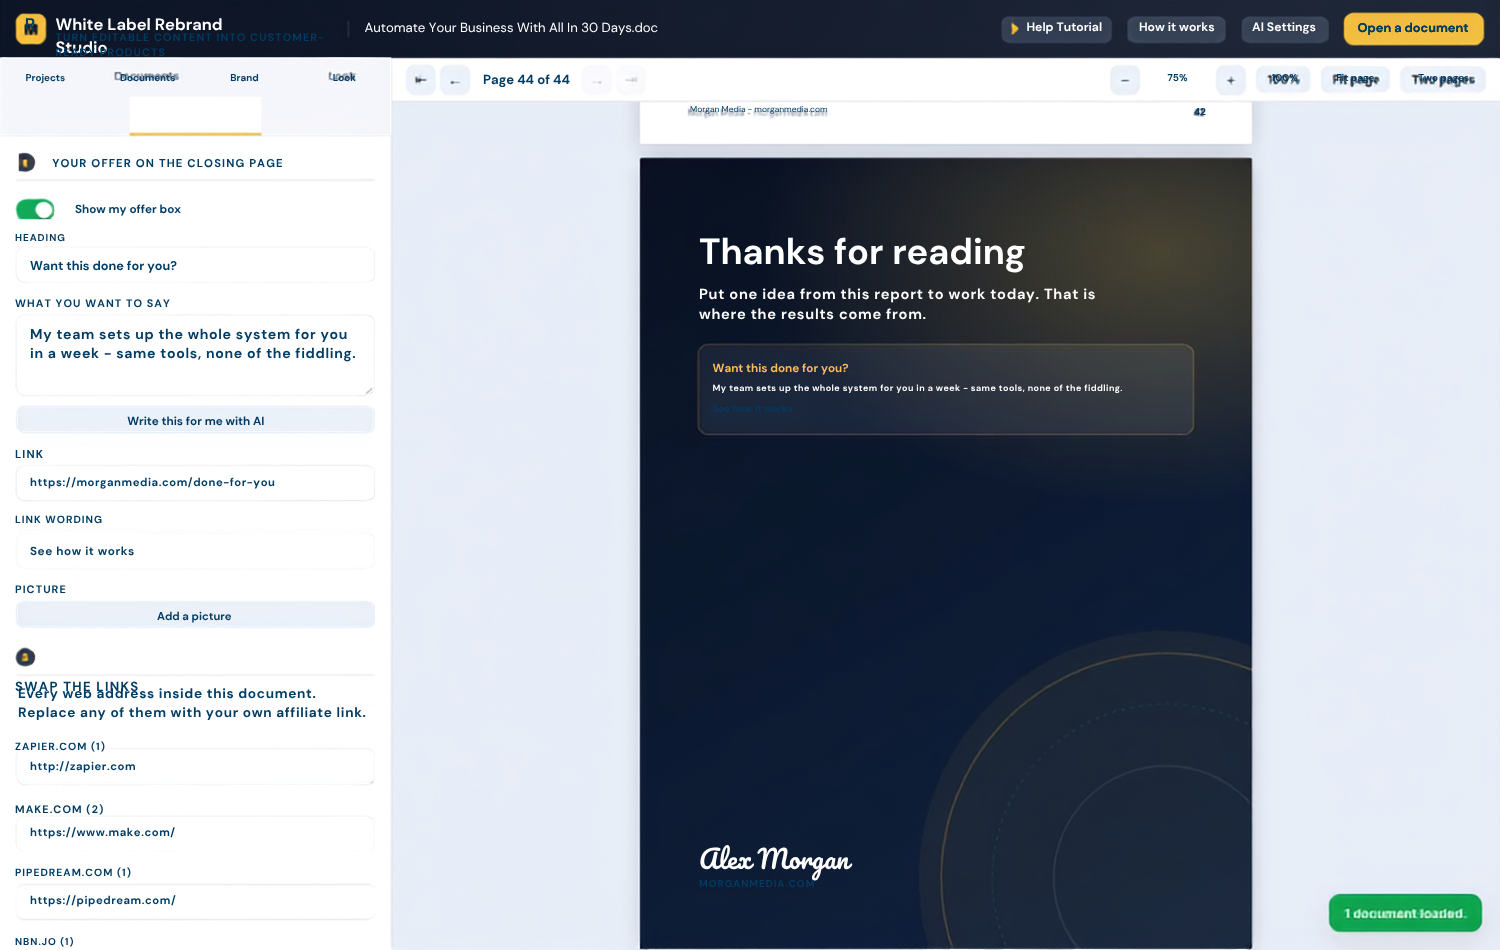Jump to the last page arrow
This screenshot has height=950, width=1500.
[x=631, y=80]
